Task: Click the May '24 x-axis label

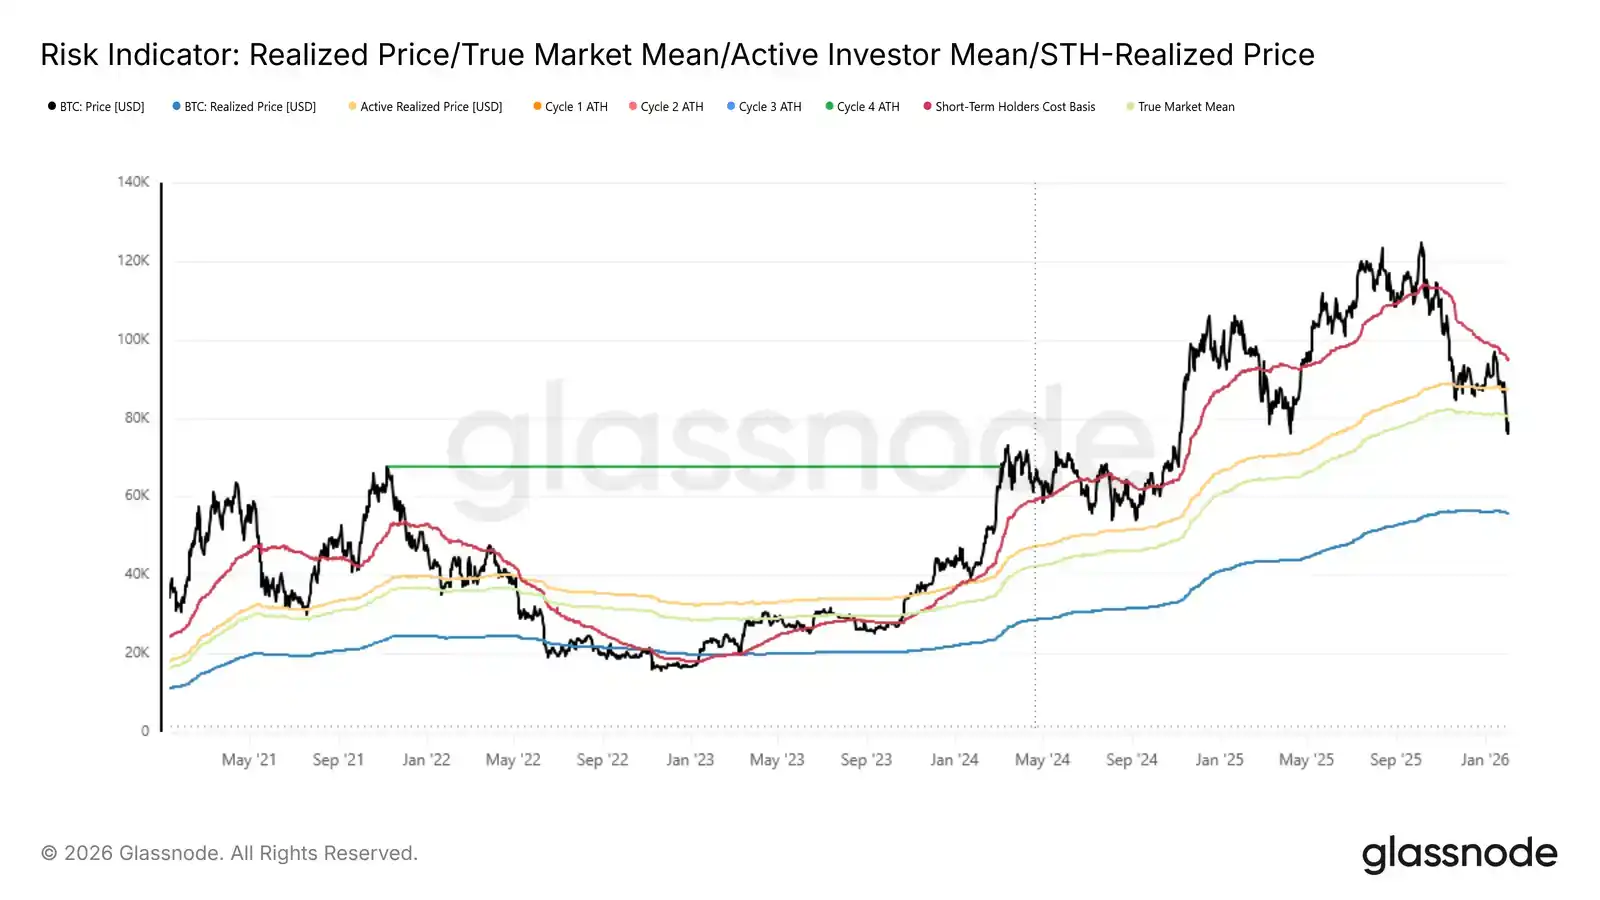Action: point(1042,760)
